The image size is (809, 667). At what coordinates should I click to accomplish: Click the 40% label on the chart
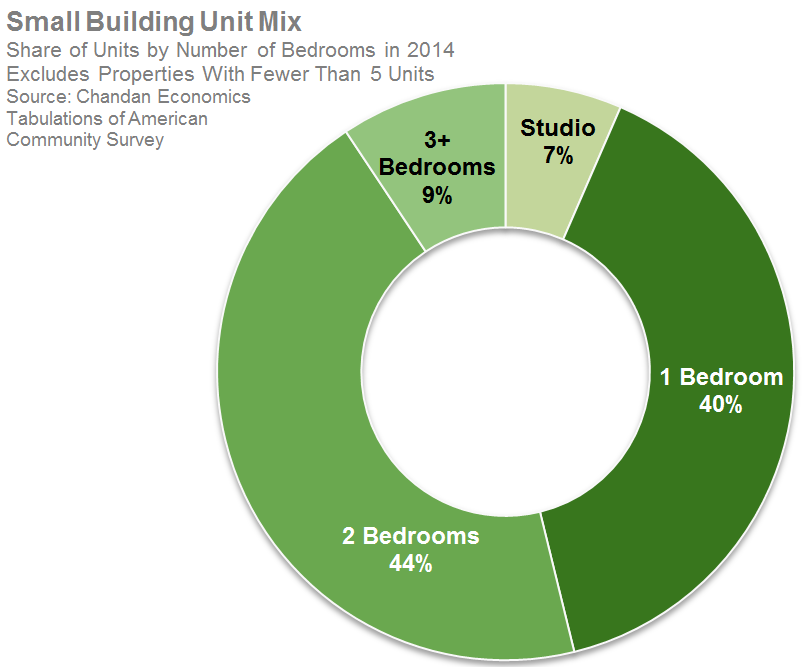722,405
